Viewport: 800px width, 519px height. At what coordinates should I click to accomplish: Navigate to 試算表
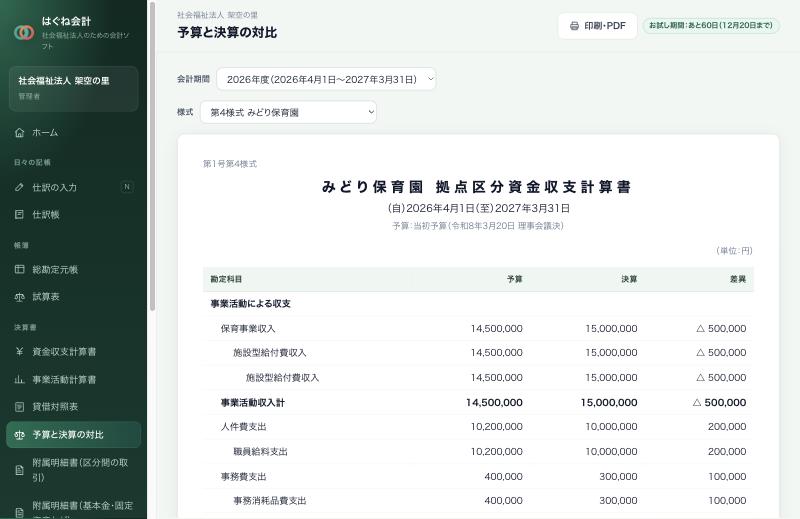tap(73, 296)
